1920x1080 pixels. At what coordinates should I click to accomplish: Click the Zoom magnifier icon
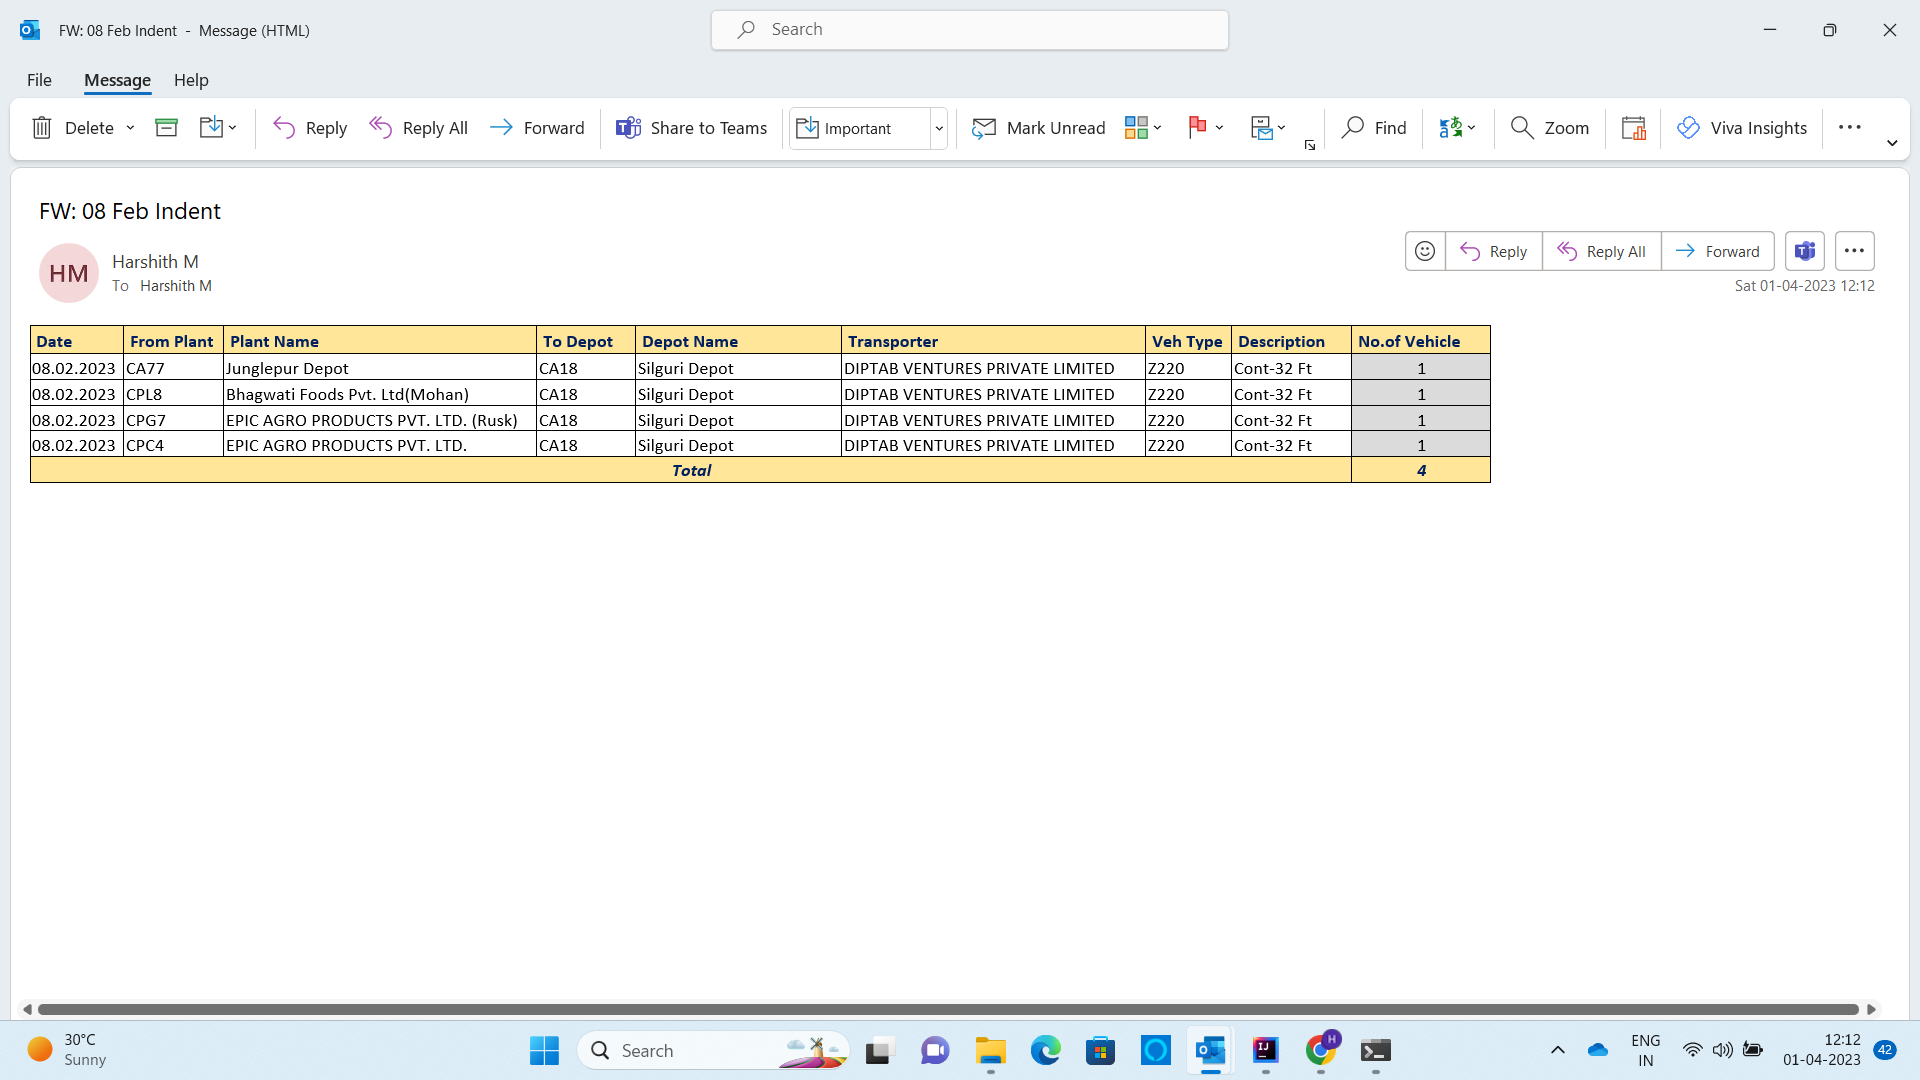point(1522,128)
